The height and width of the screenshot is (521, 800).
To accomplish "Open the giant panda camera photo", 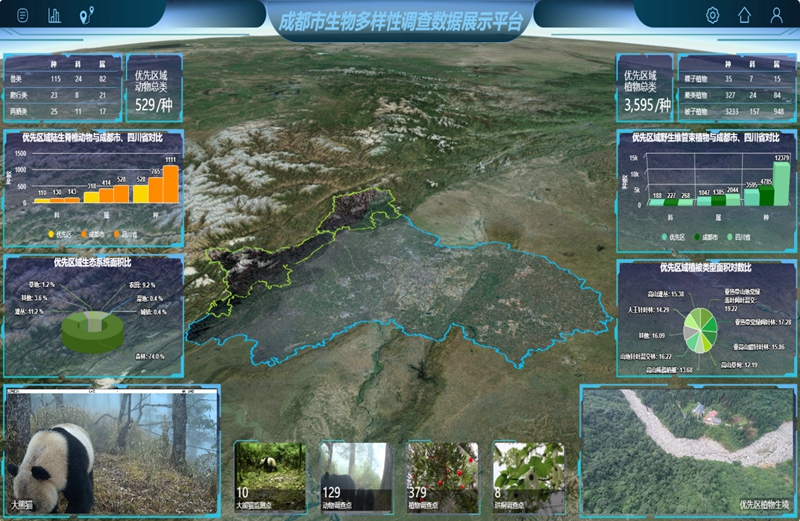I will pos(112,452).
